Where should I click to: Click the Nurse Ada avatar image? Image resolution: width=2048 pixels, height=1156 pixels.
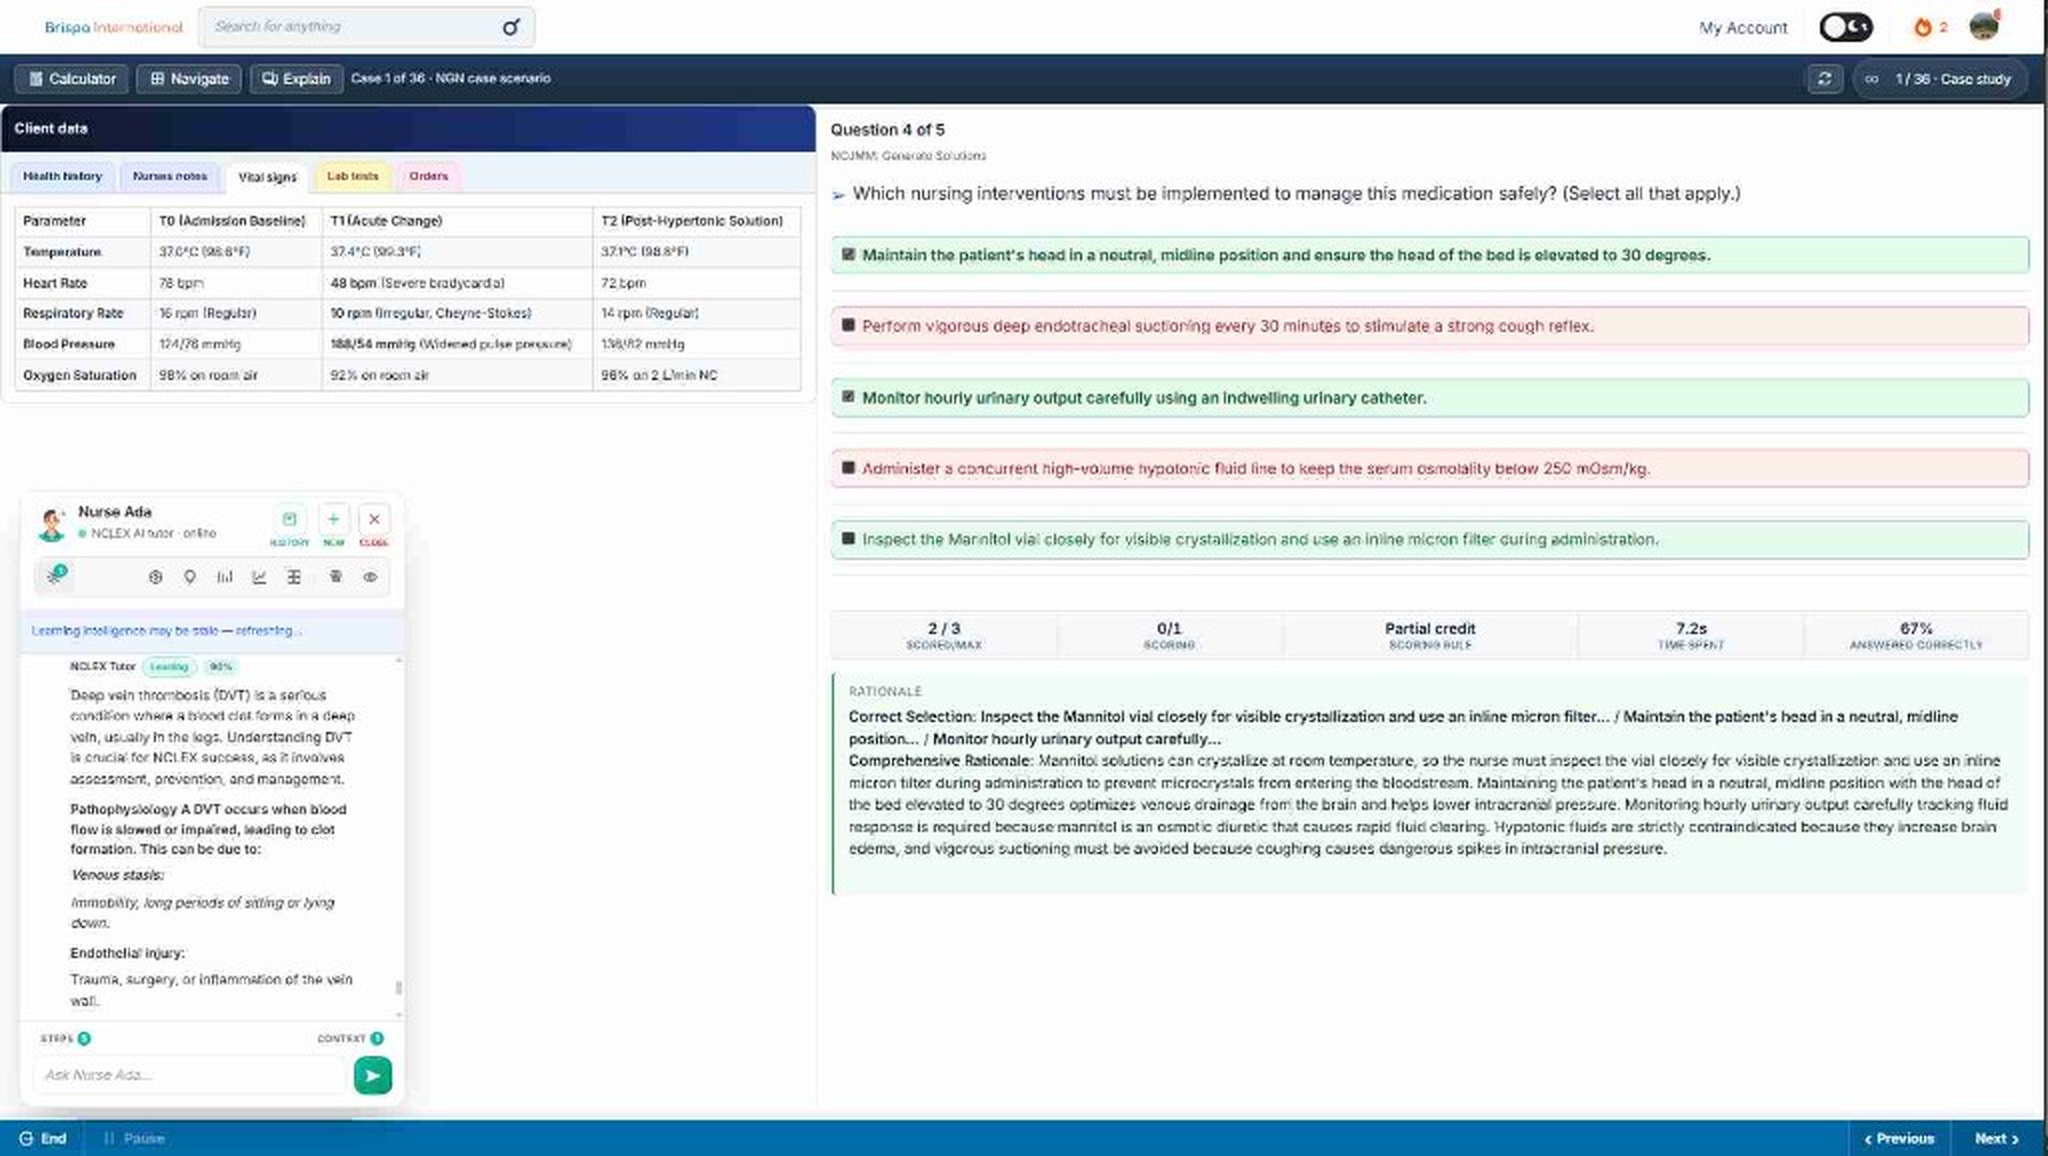[x=50, y=523]
